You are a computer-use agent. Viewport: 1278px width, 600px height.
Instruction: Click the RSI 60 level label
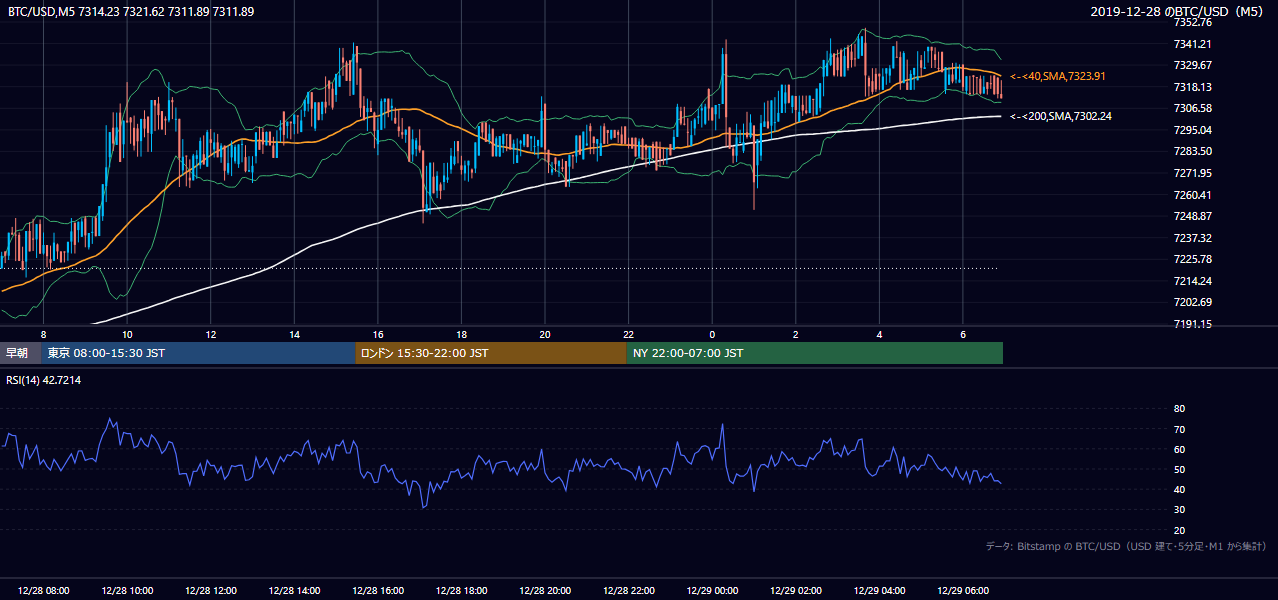point(1179,449)
